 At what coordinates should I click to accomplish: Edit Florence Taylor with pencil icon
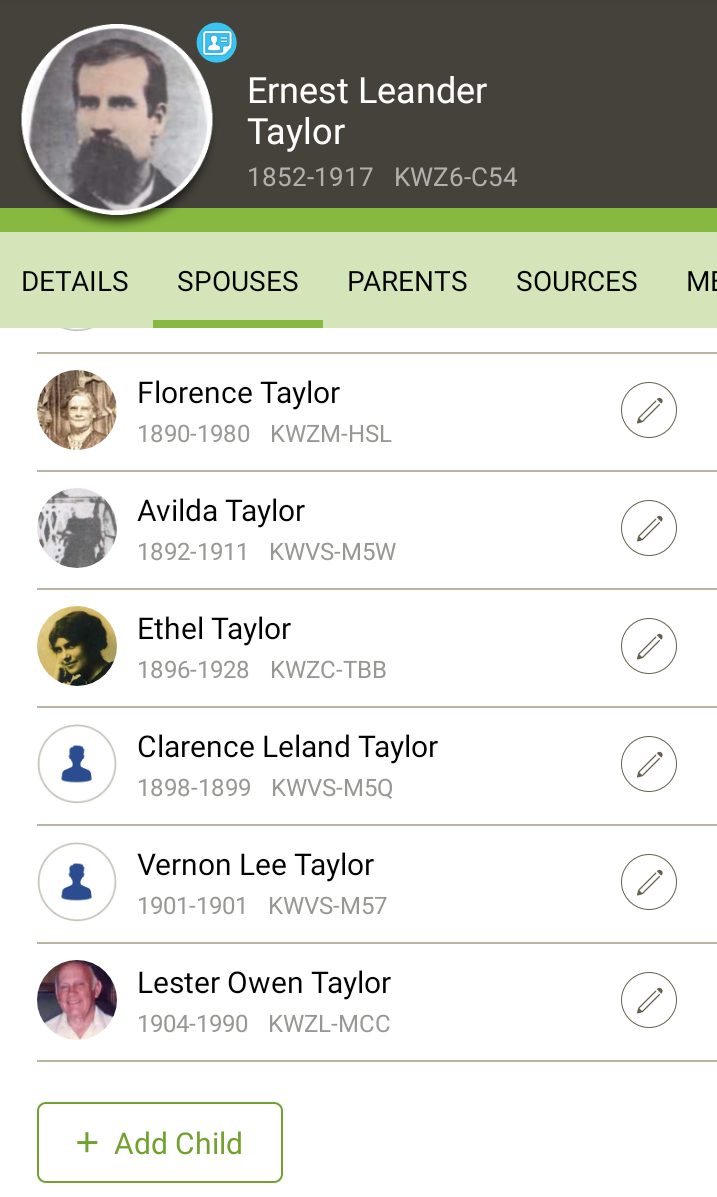point(649,410)
